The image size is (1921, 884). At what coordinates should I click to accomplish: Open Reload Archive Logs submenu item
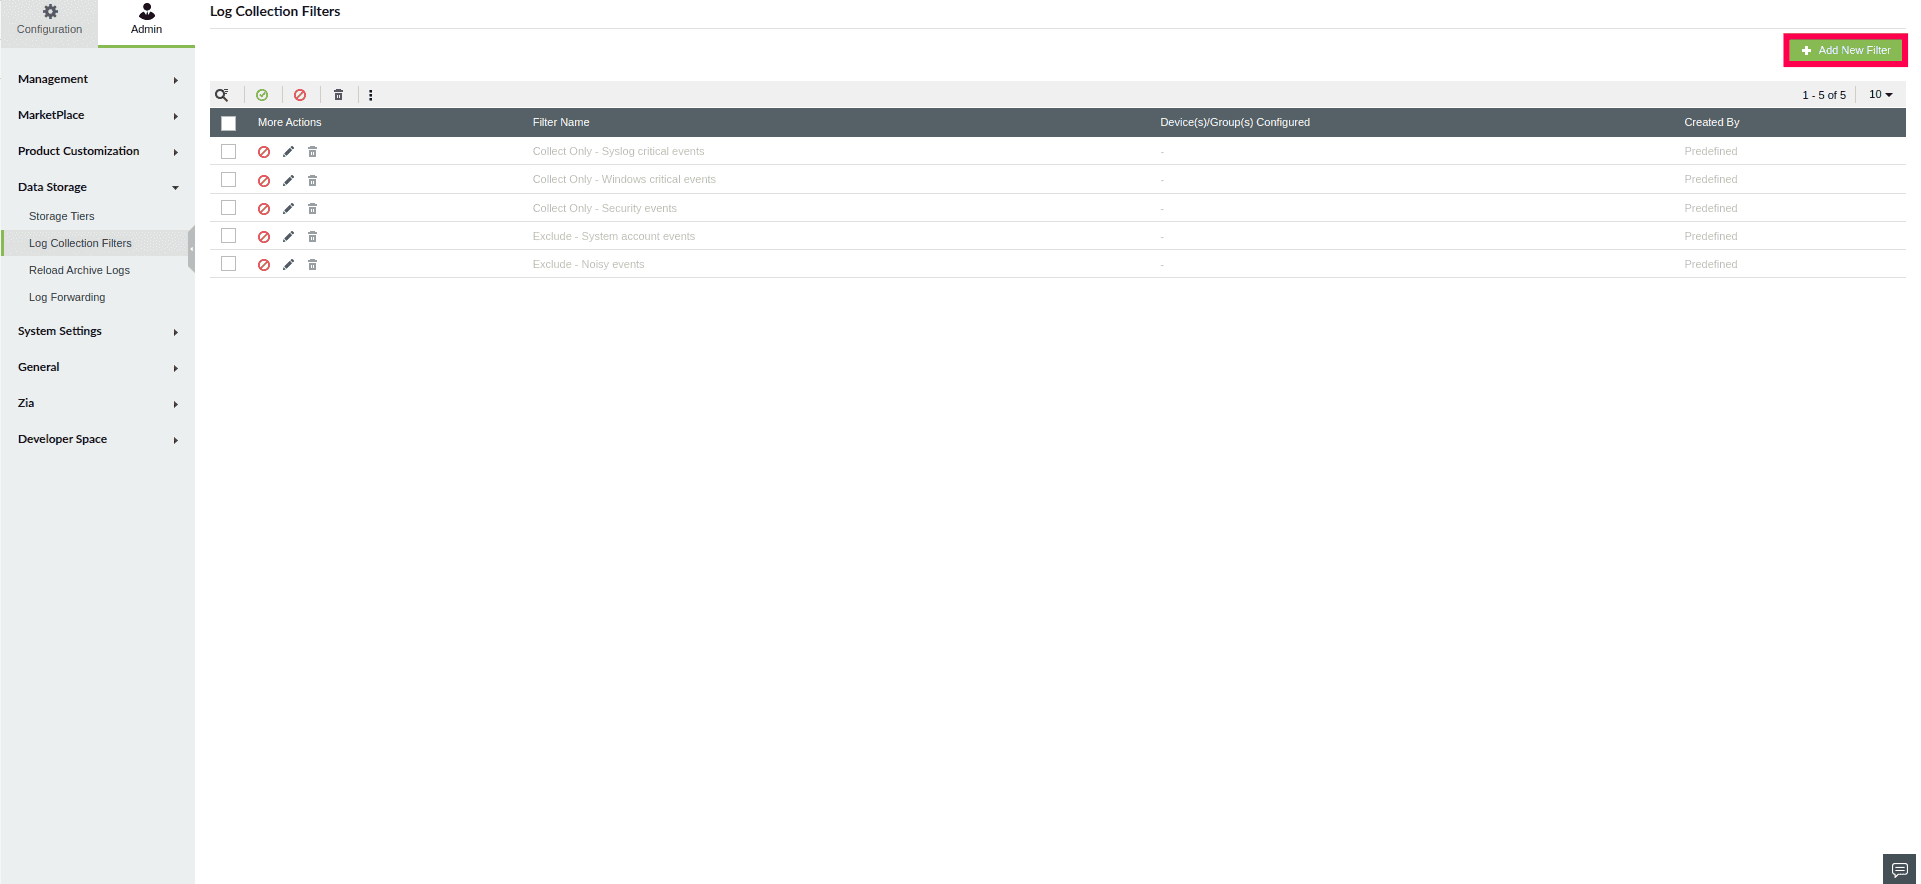click(x=79, y=270)
